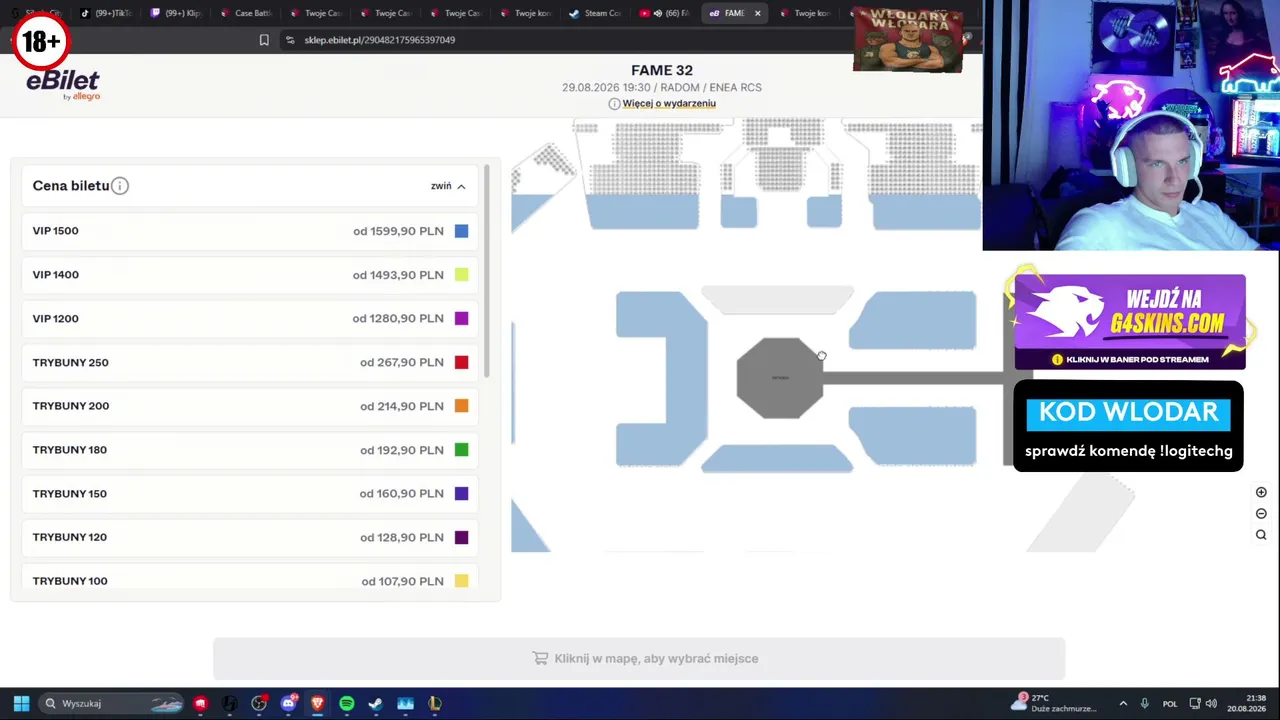Open site settings icon beside the URL

point(290,40)
